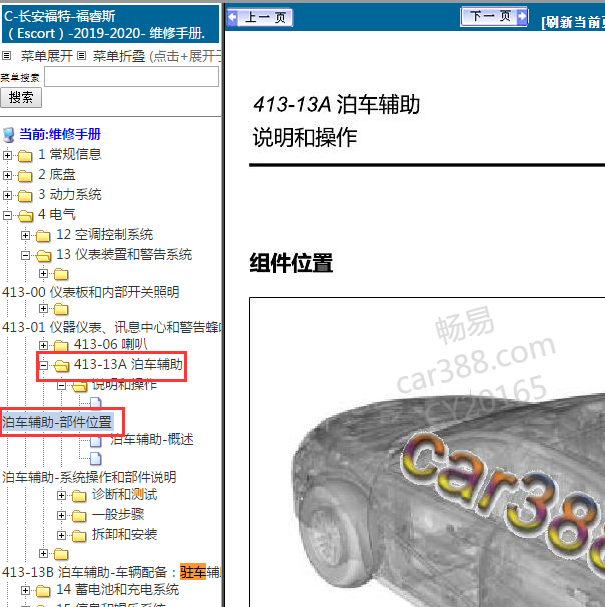Go to next page with 下一页 button

(494, 17)
